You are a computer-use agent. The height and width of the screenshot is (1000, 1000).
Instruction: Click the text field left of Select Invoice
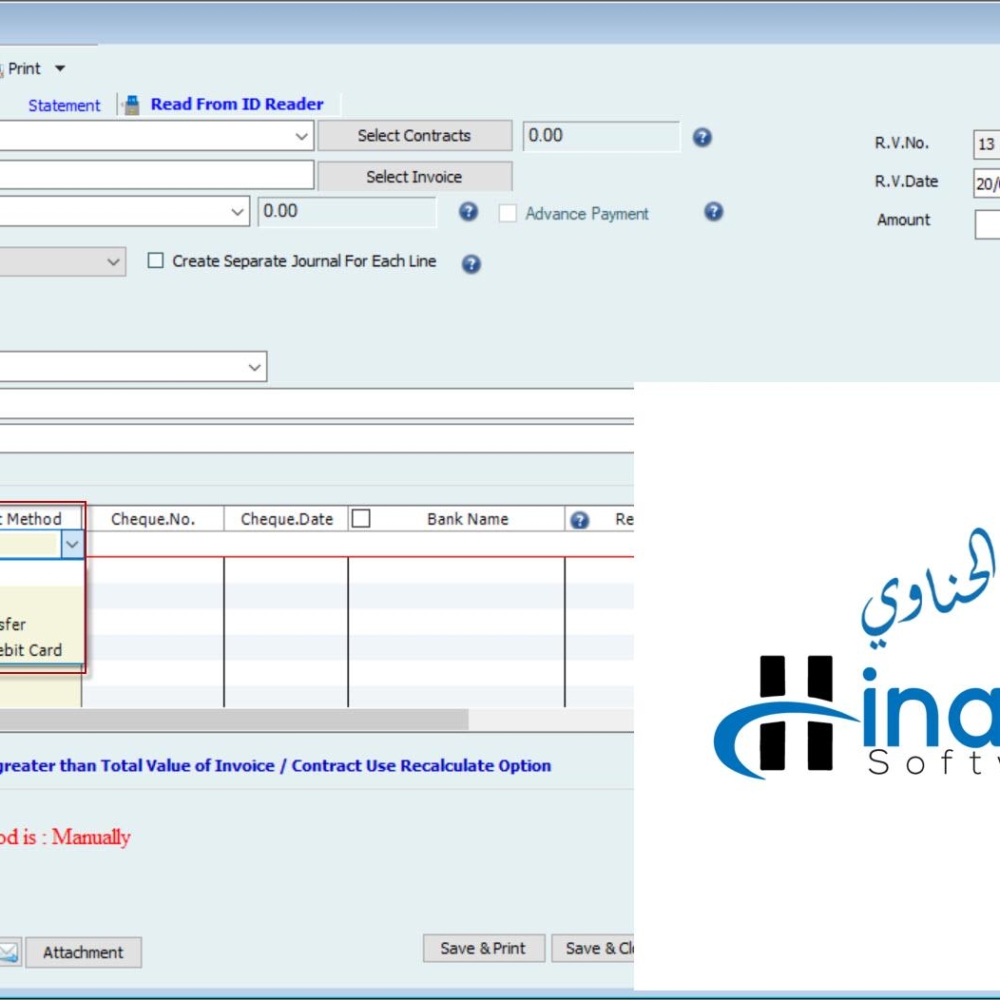[x=156, y=175]
